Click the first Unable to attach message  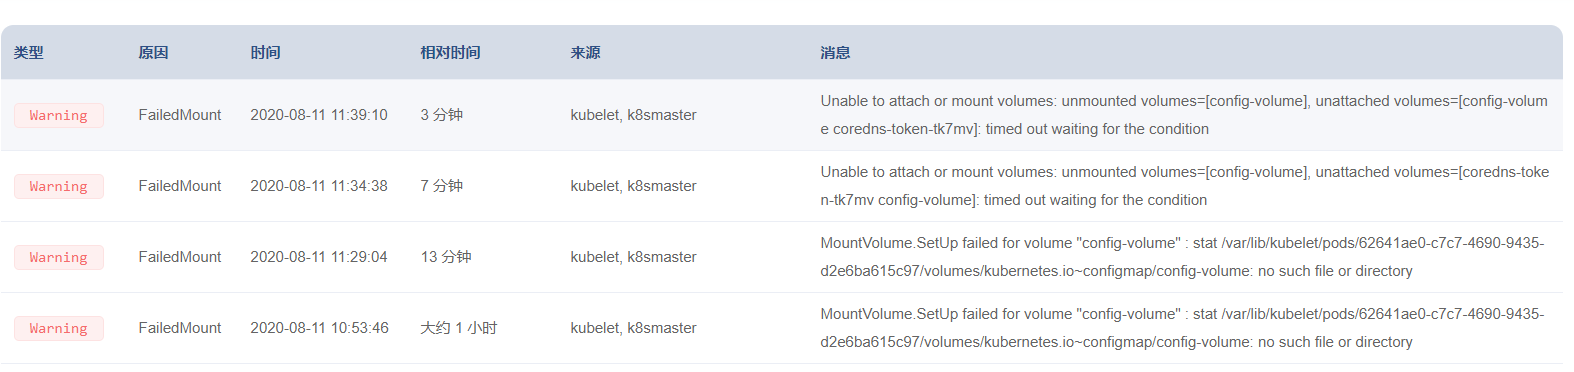point(1184,115)
